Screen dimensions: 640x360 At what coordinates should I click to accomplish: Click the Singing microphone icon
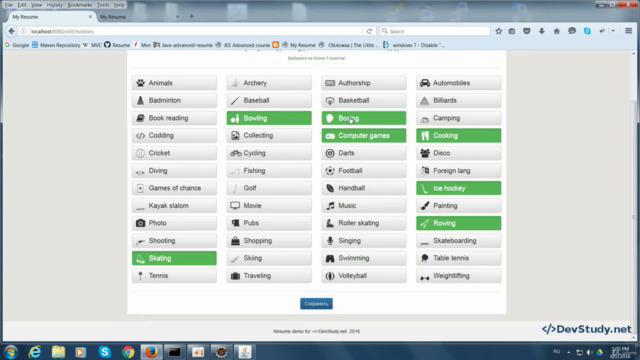[330, 241]
